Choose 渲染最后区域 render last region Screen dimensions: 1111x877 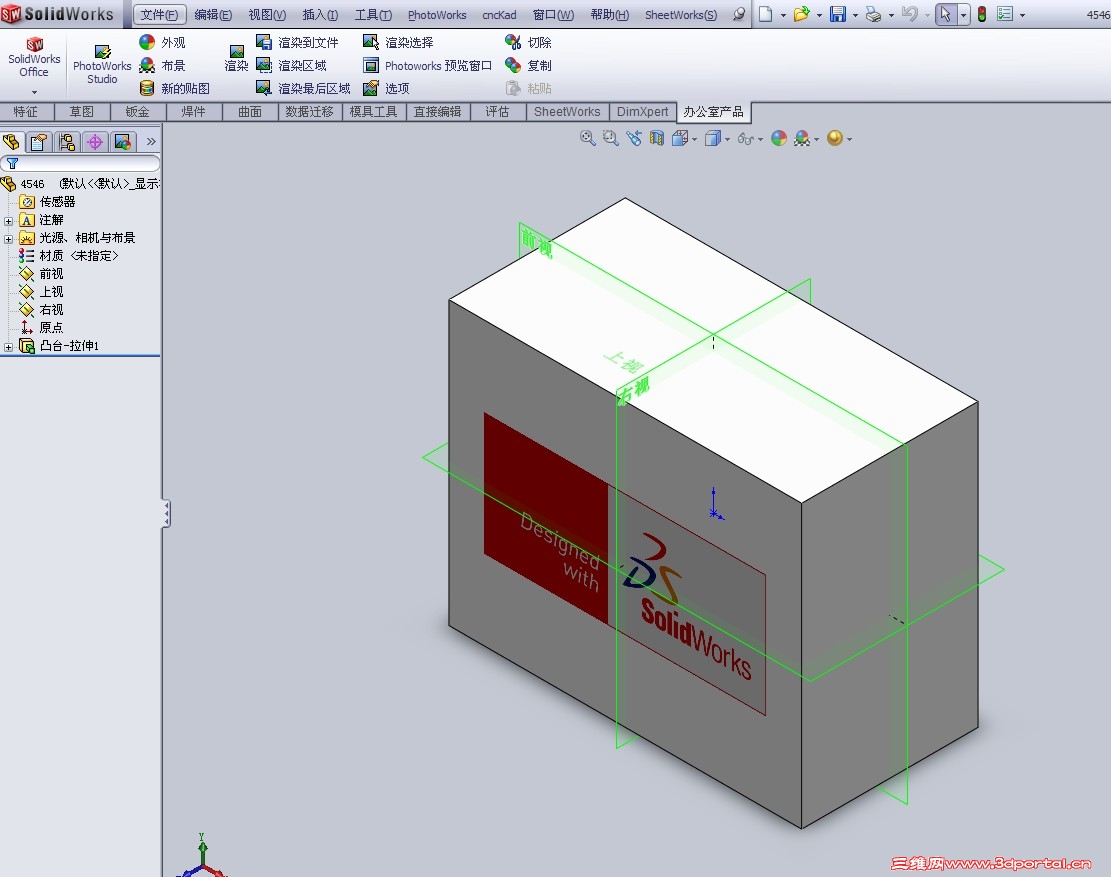(303, 88)
